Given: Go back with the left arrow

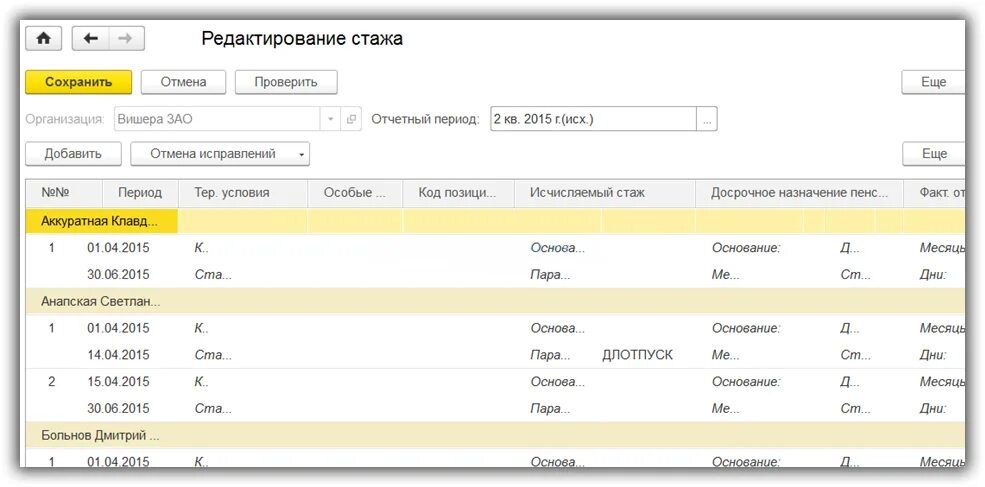Looking at the screenshot, I should click(x=91, y=39).
